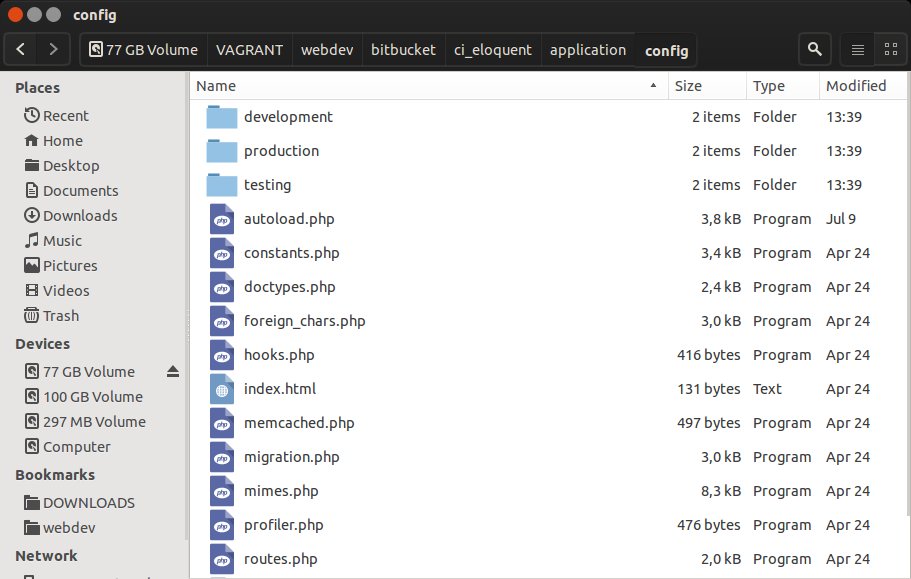Open autoload.php via its PHP icon

222,219
